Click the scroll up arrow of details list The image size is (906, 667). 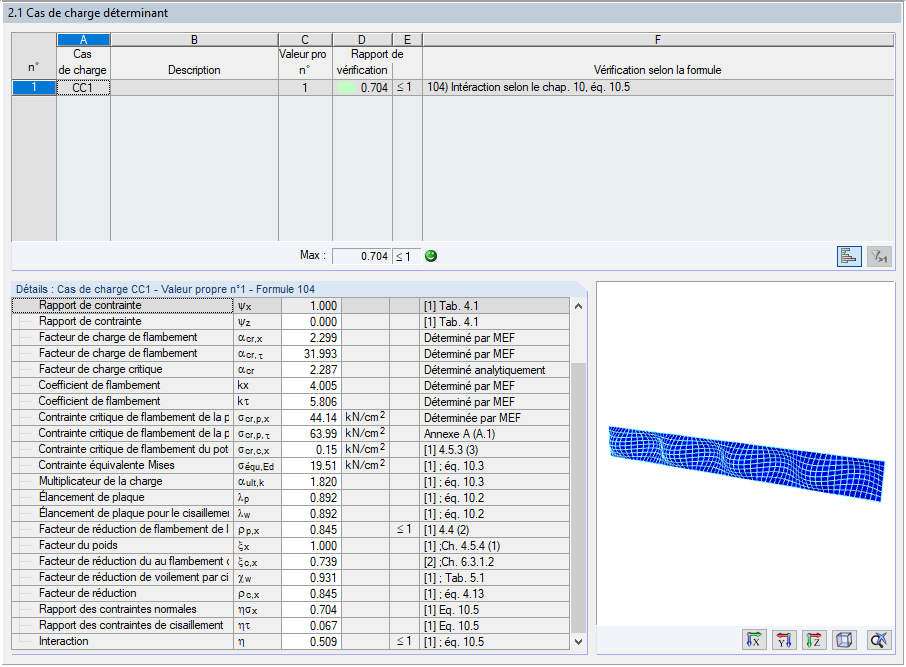578,306
